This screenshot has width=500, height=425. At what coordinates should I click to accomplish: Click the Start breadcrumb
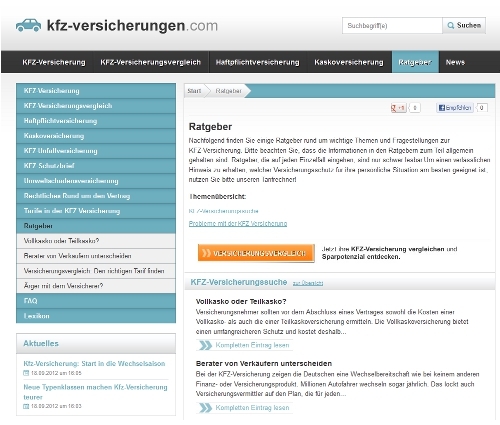coord(194,91)
